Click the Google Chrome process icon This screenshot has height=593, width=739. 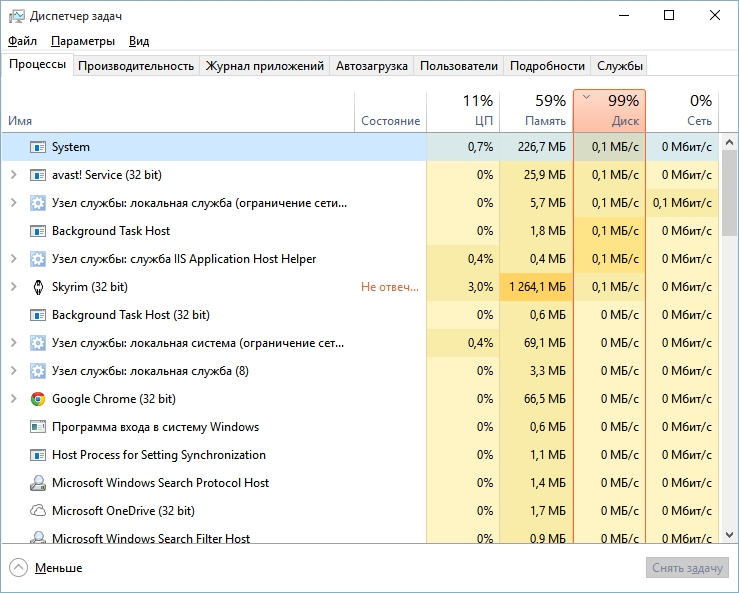(x=38, y=399)
